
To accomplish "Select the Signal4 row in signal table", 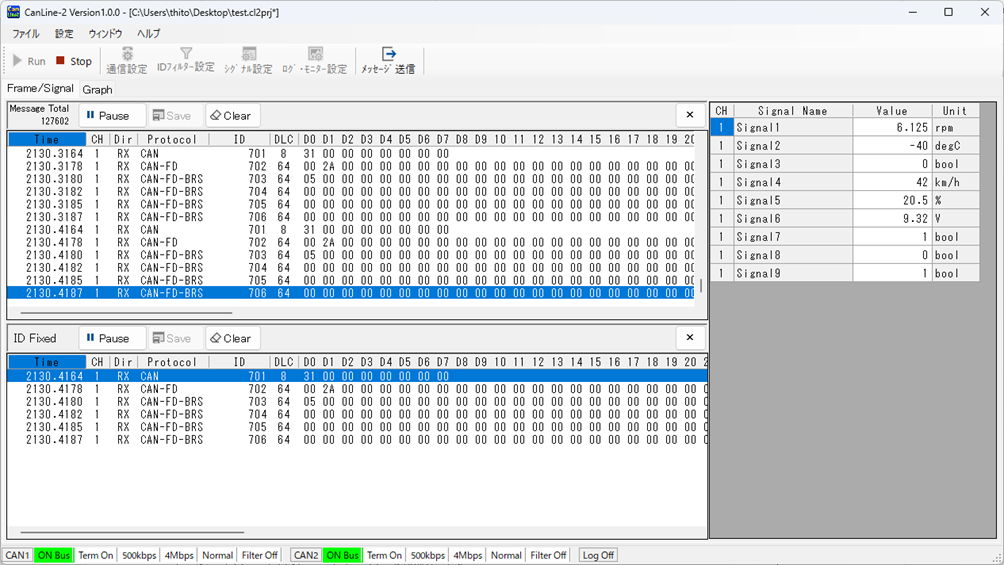I will point(792,182).
